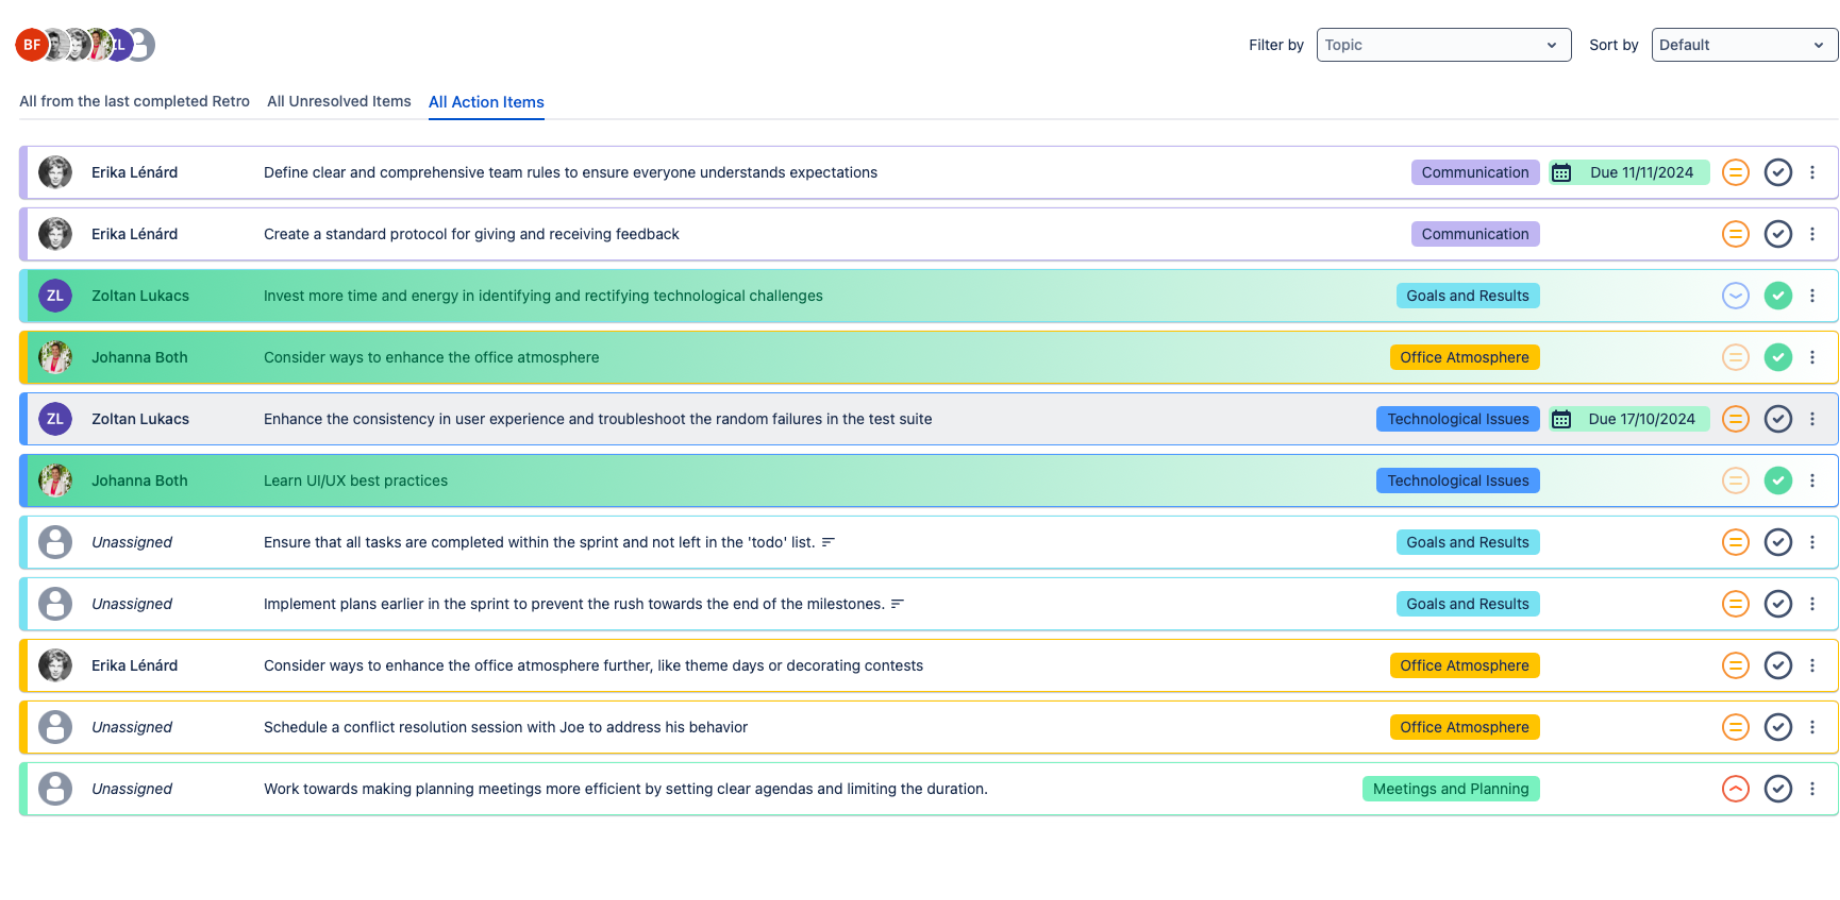Screen dimensions: 1840x900
Task: Open more options for 'Invest more time' row
Action: pos(1812,296)
